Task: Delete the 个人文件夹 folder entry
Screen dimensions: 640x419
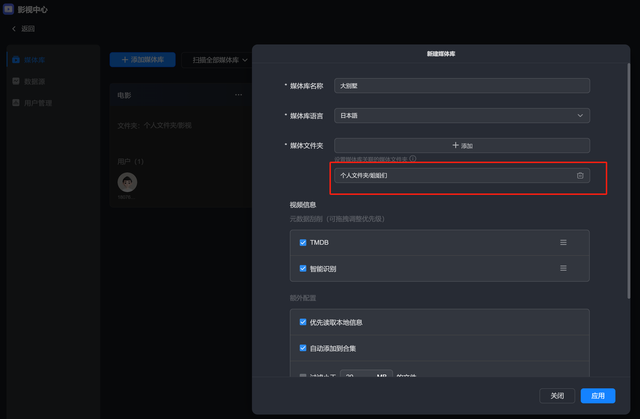Action: (x=580, y=175)
